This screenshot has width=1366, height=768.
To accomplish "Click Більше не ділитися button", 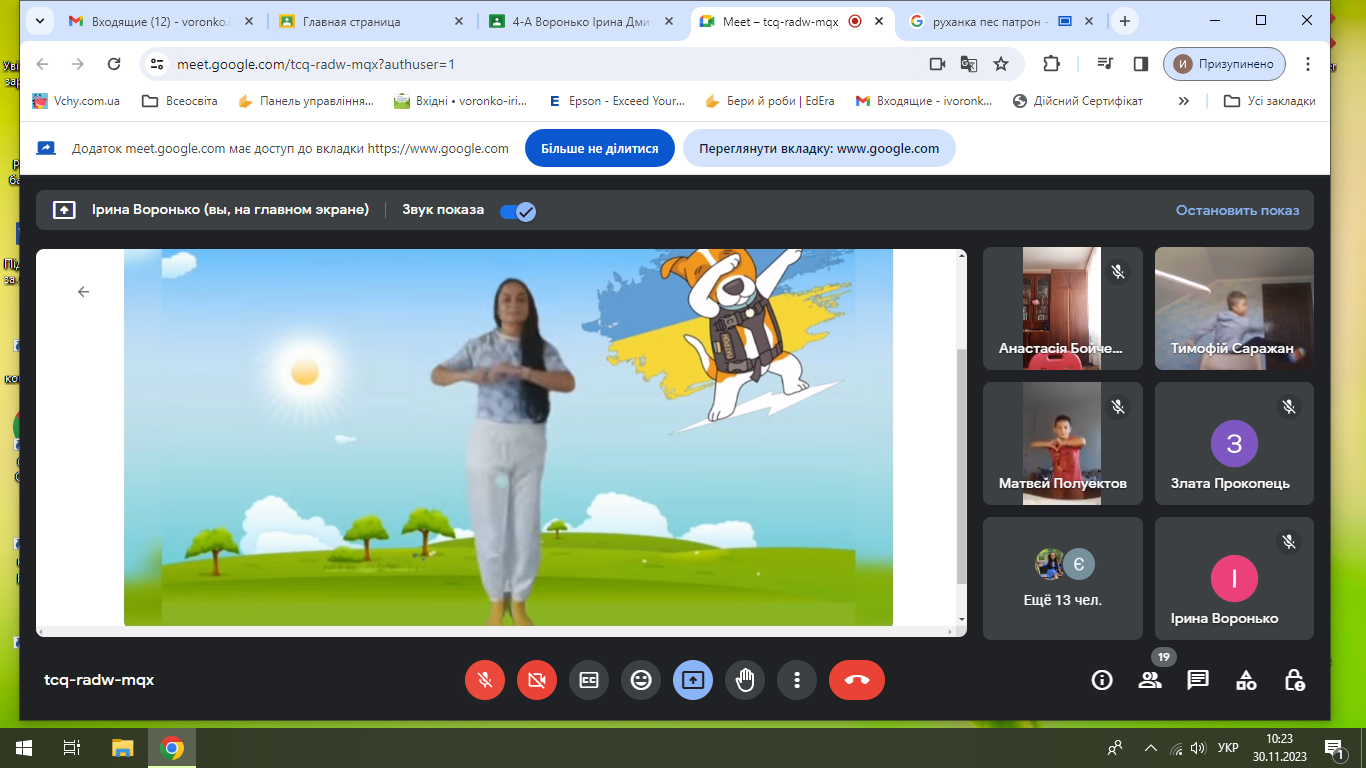I will pos(600,148).
